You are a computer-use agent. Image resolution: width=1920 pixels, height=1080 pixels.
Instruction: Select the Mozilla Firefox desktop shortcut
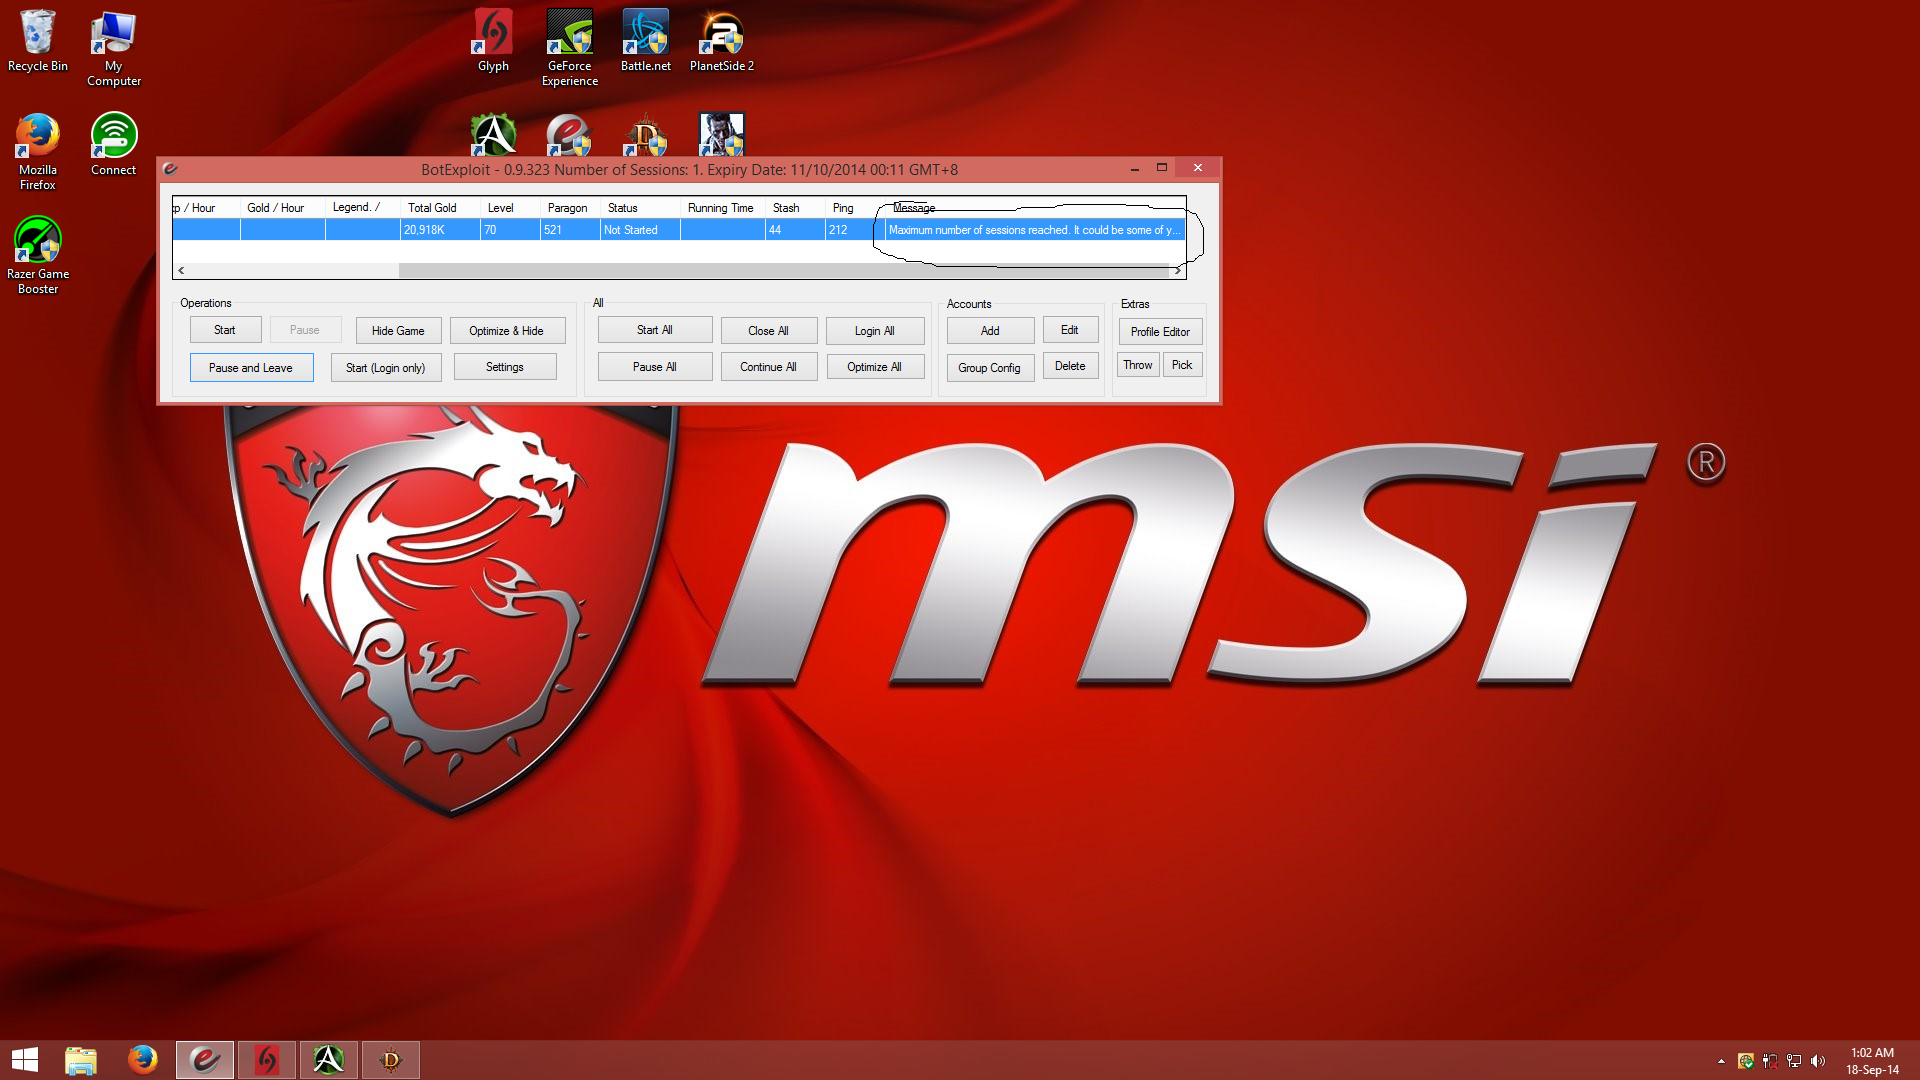pos(38,151)
